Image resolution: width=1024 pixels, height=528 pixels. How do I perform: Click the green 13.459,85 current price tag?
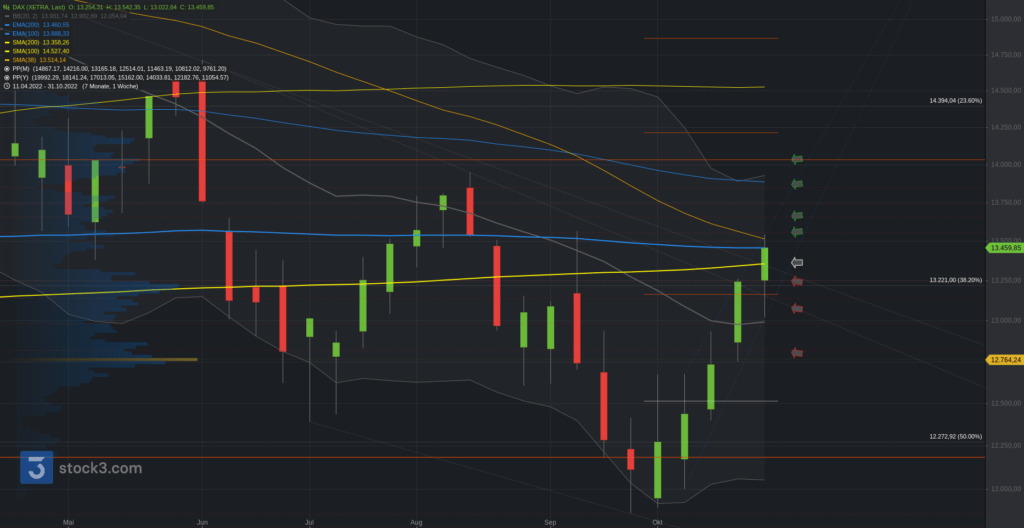pos(1004,247)
